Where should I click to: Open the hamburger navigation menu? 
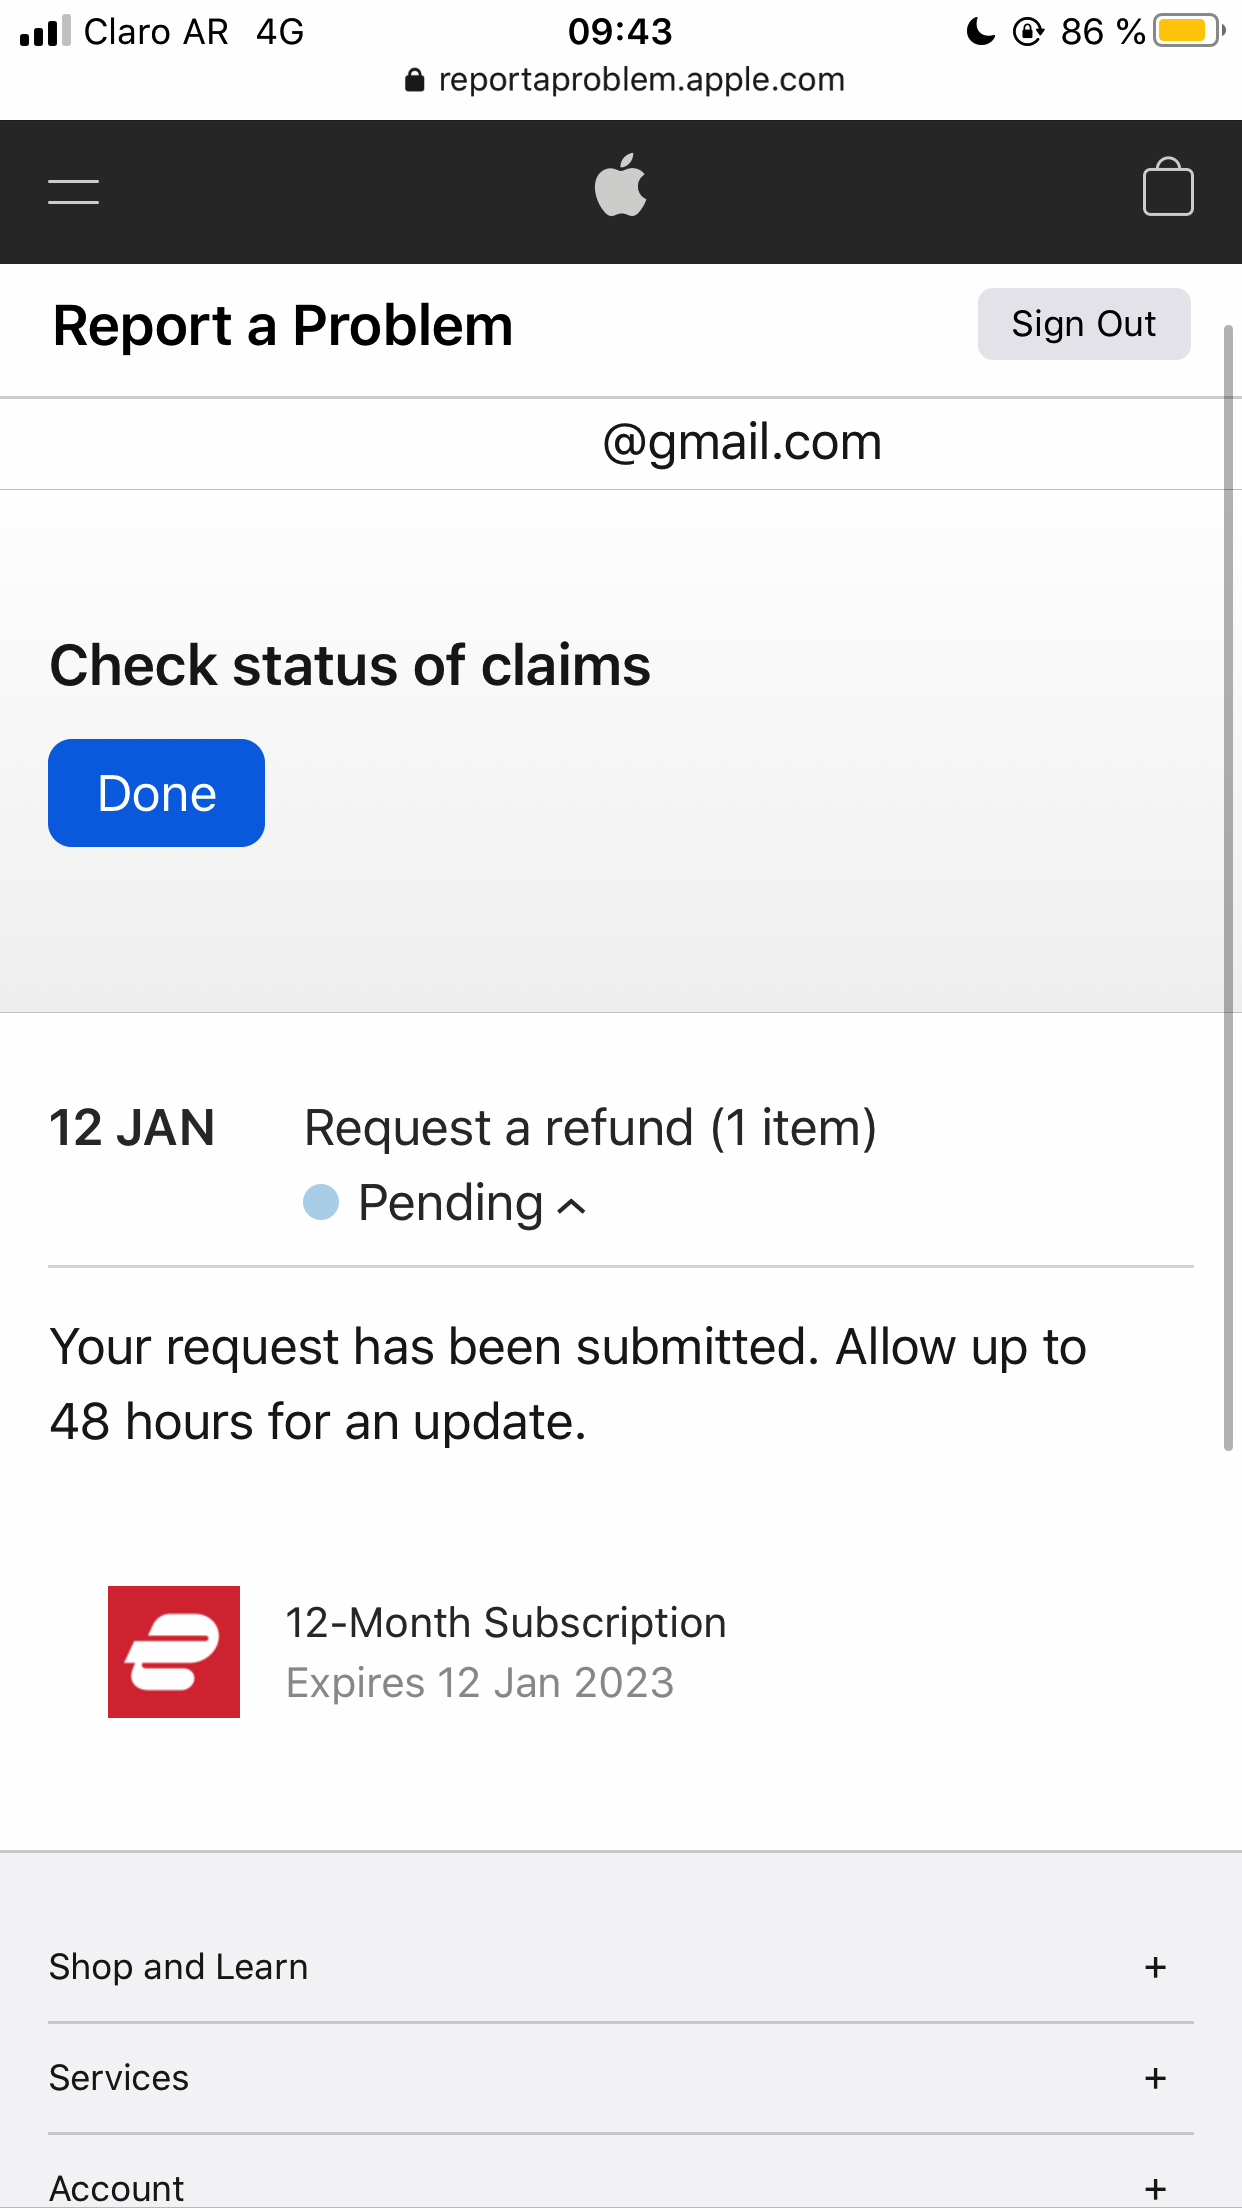point(73,191)
